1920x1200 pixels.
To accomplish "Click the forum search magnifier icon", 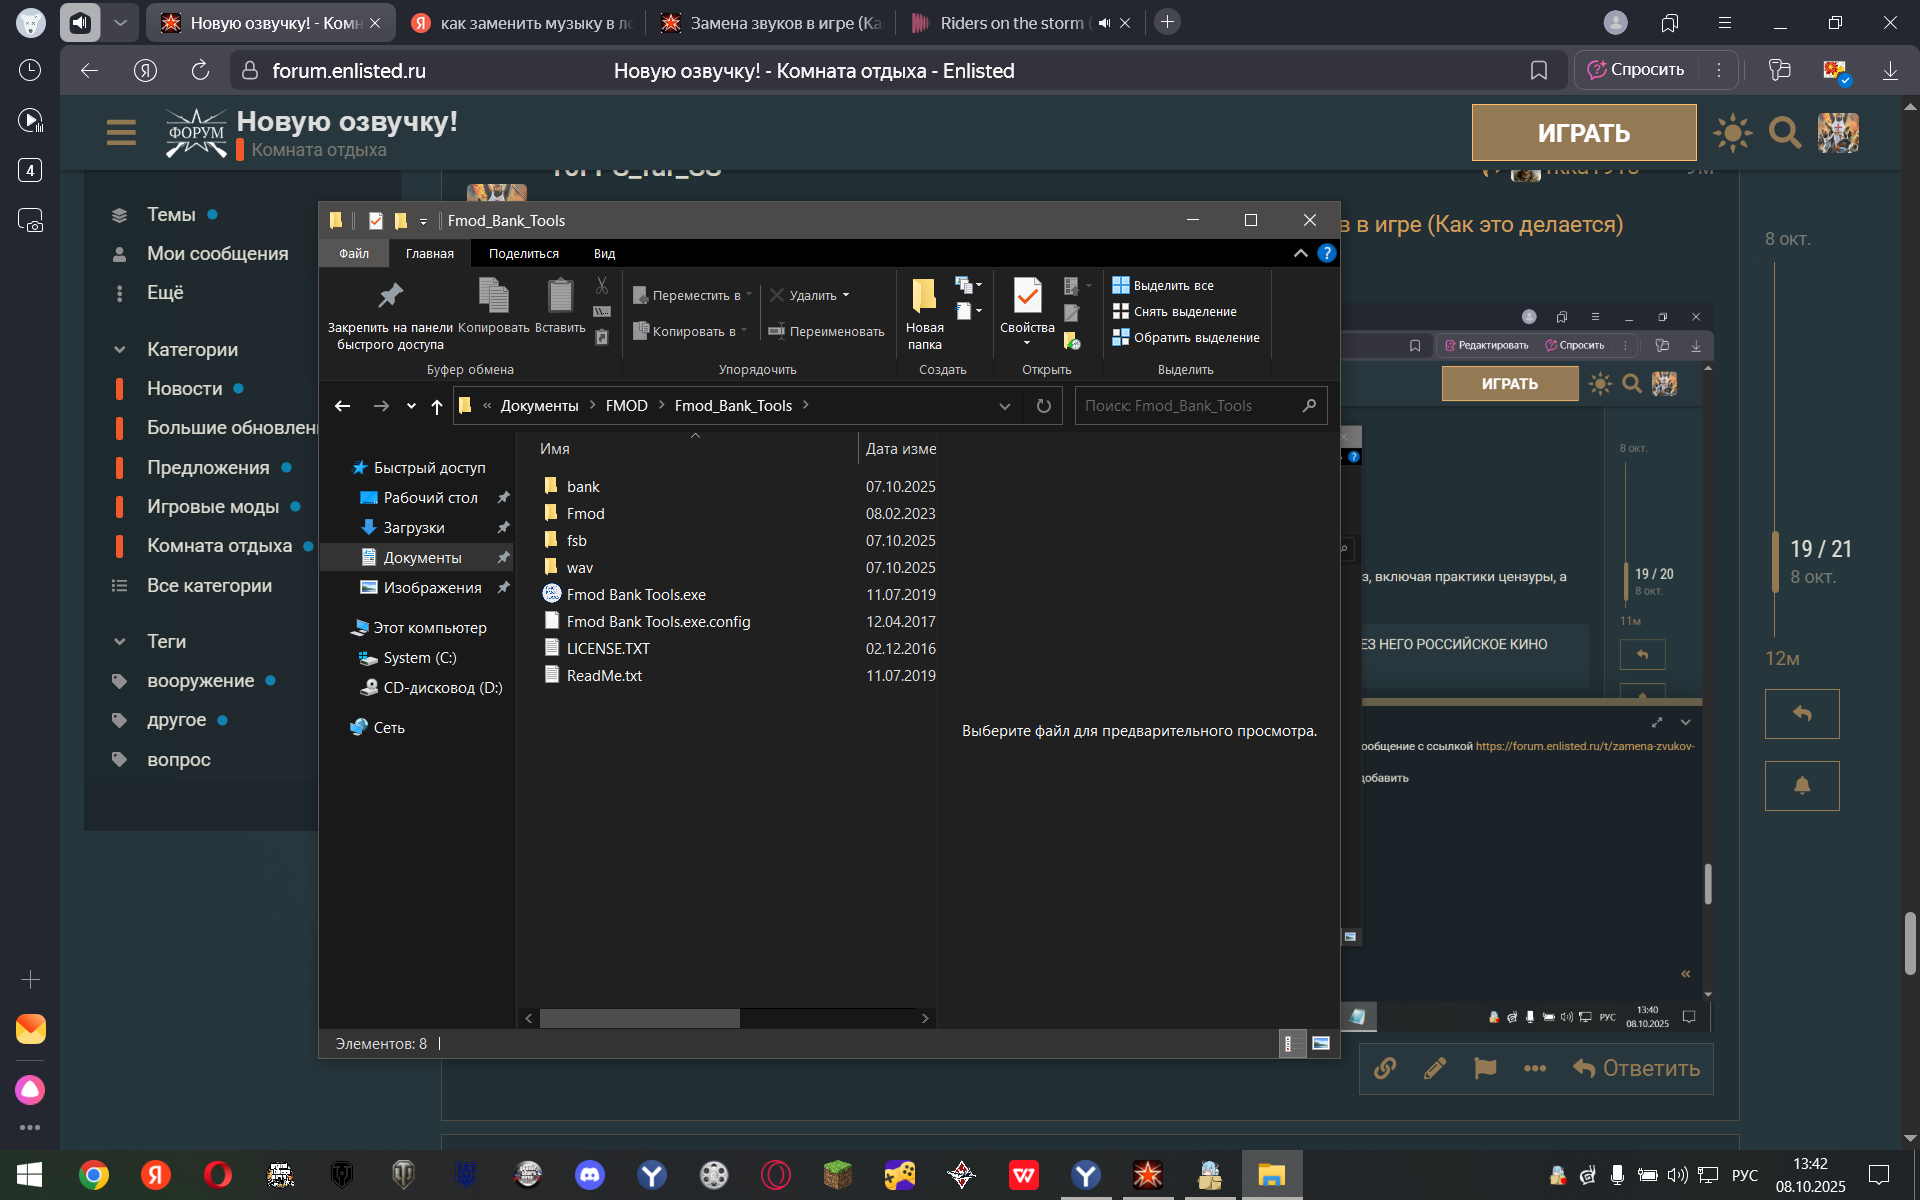I will (x=1784, y=133).
